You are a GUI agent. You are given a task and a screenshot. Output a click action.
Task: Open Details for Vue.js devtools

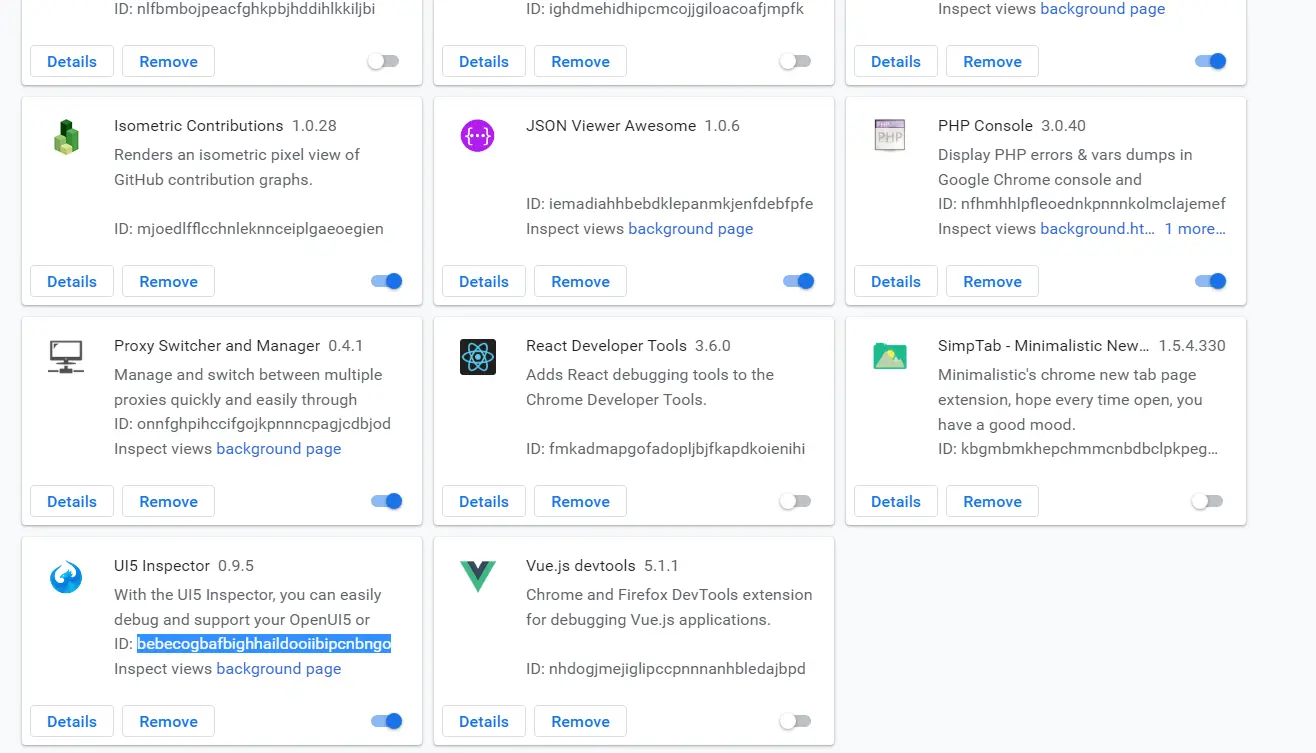click(484, 721)
